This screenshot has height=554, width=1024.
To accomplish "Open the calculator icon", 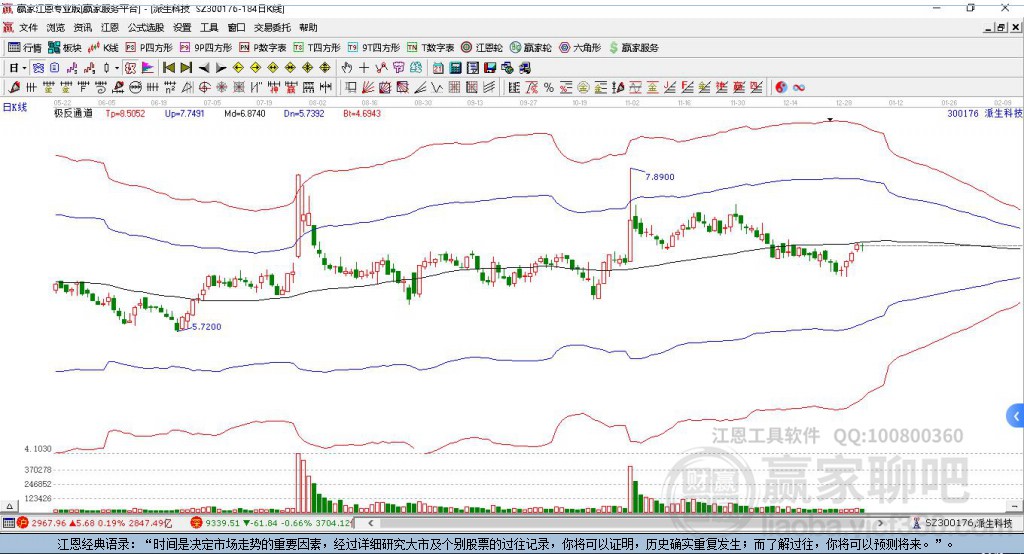I will point(455,68).
